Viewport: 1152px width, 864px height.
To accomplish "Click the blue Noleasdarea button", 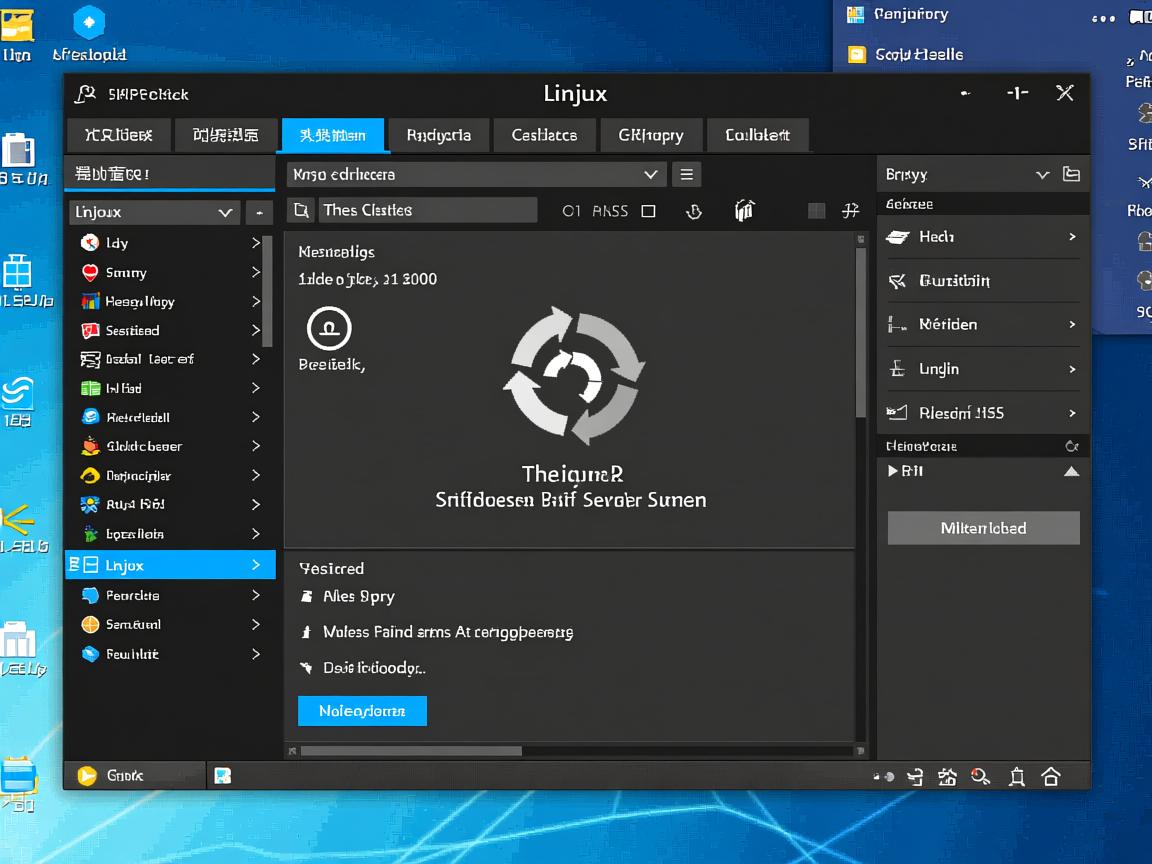I will click(x=362, y=711).
